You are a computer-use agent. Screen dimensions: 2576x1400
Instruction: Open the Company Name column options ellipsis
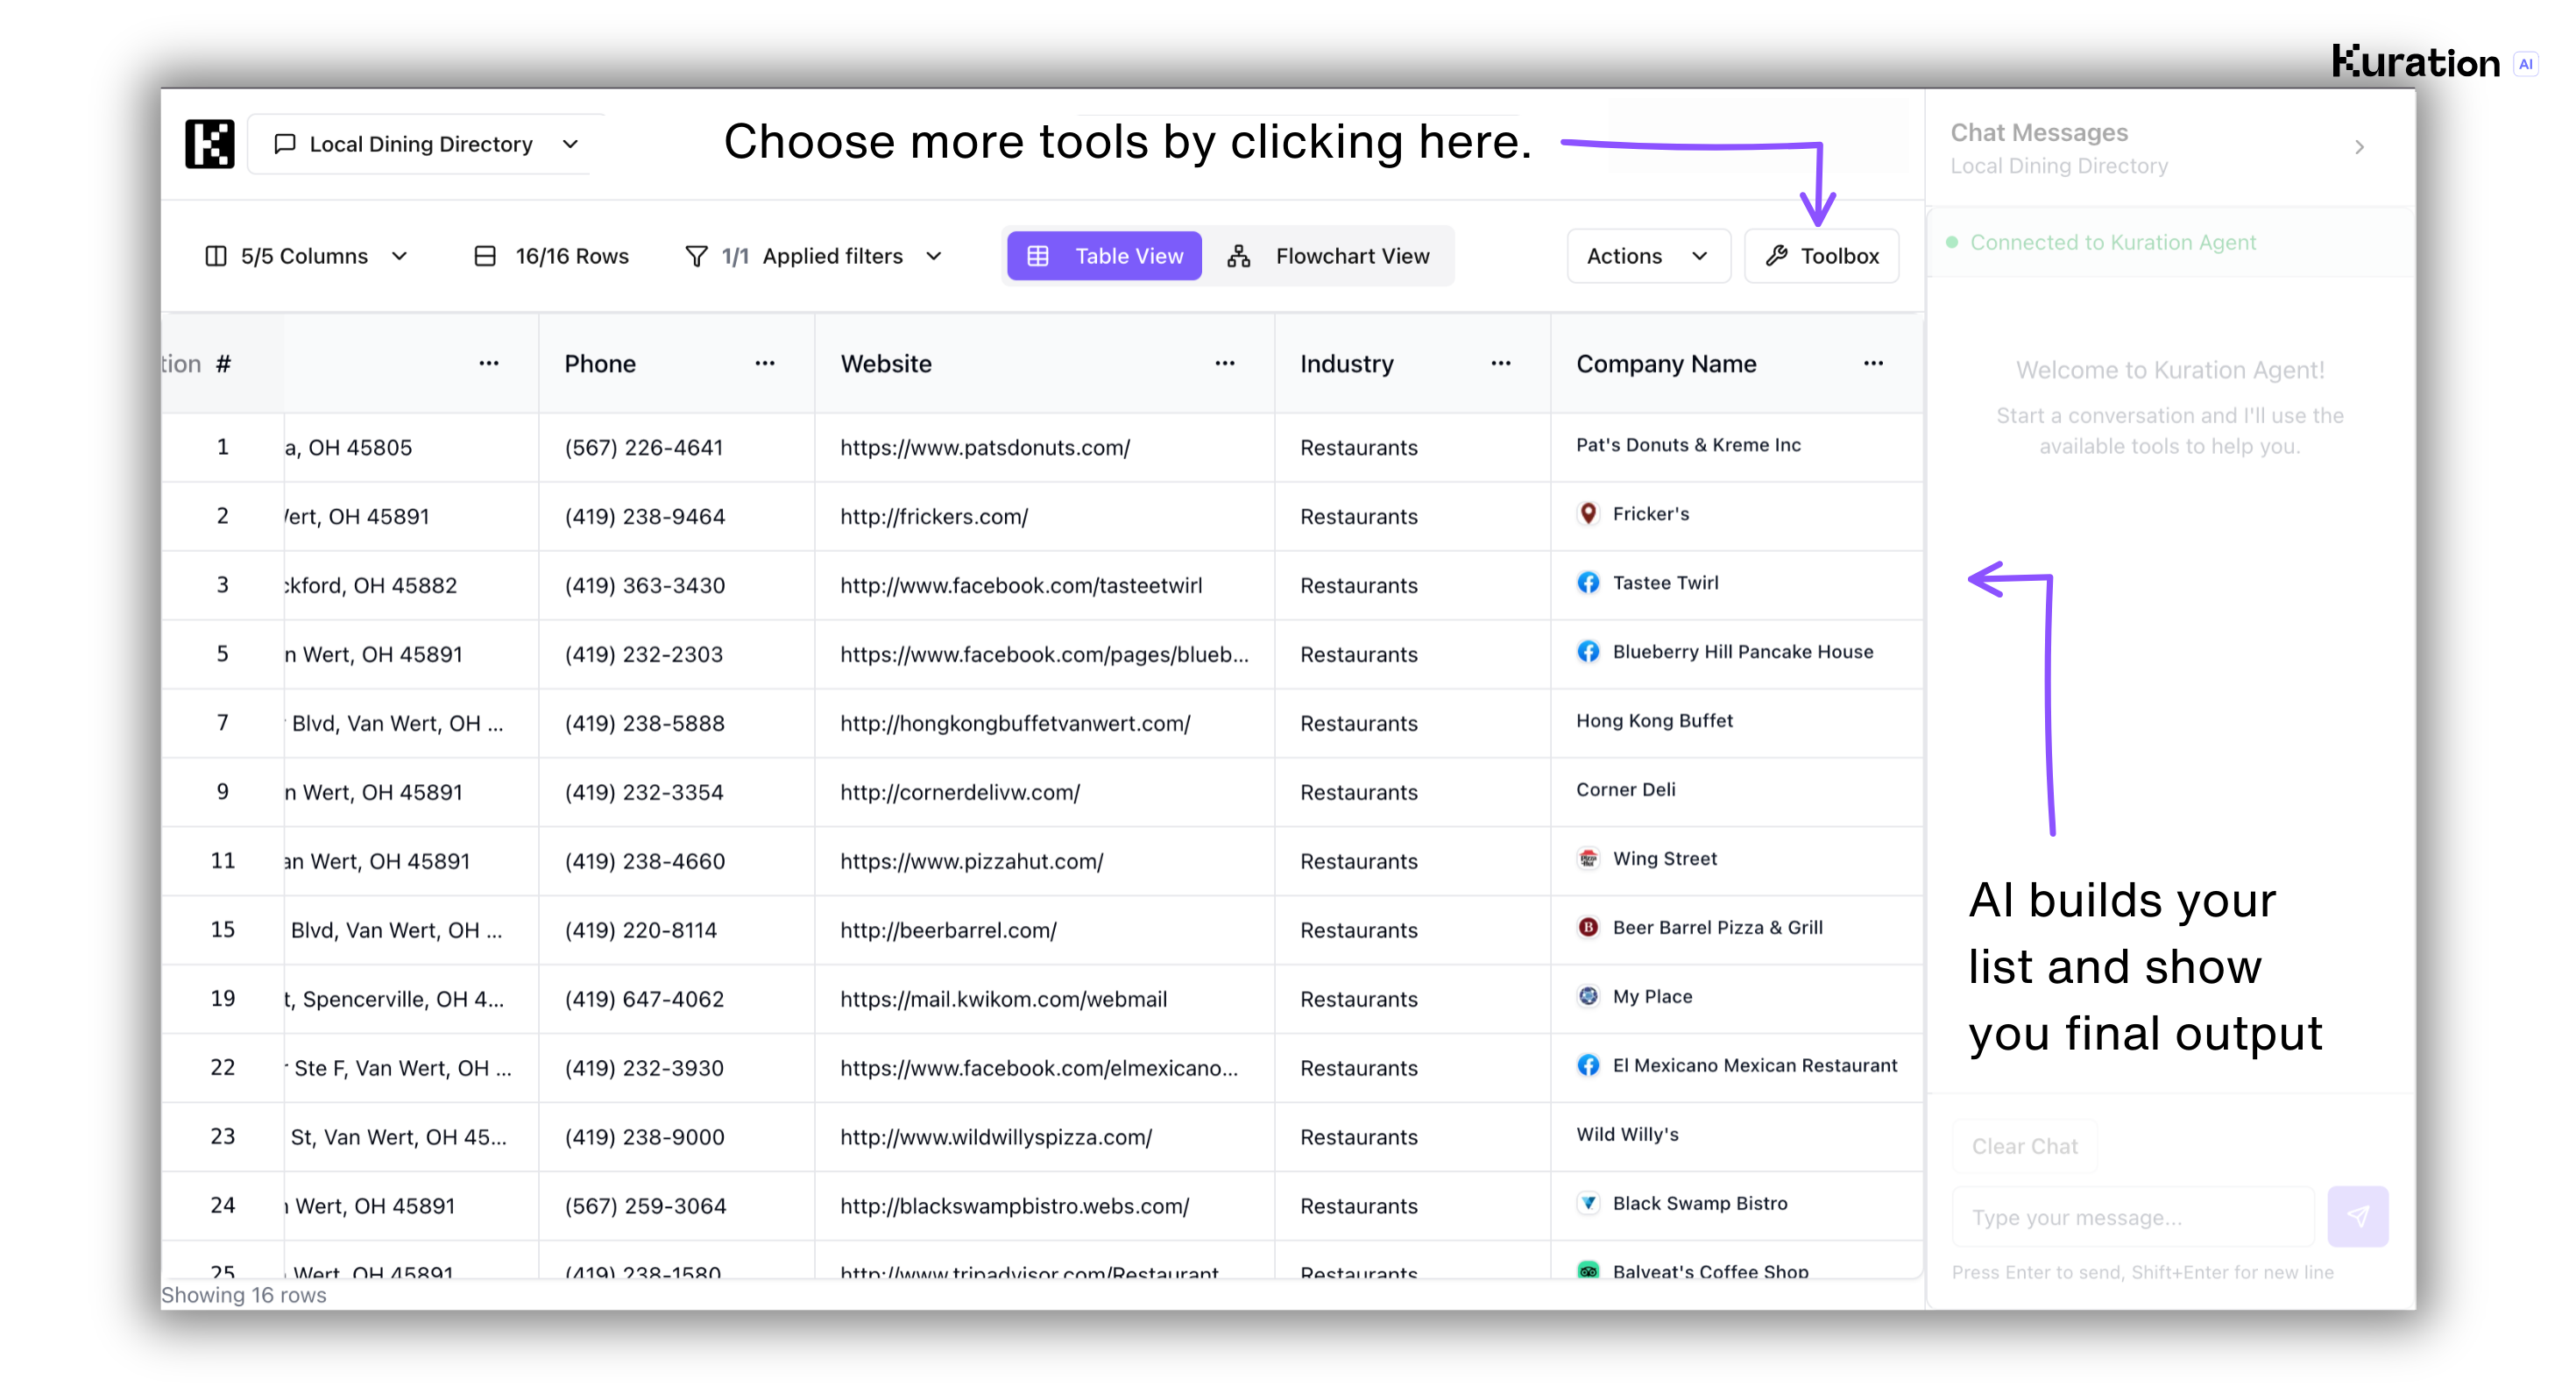(x=1873, y=363)
